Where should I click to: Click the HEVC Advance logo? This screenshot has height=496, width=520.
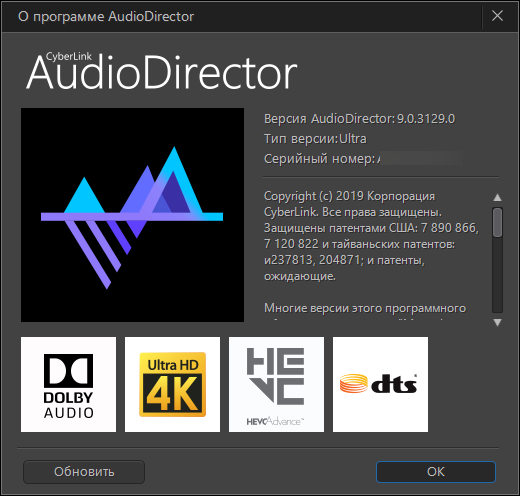276,384
